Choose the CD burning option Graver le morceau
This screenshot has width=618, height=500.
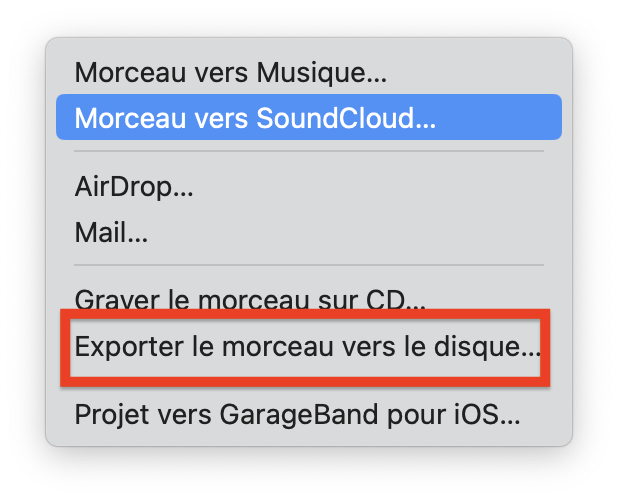tap(309, 300)
